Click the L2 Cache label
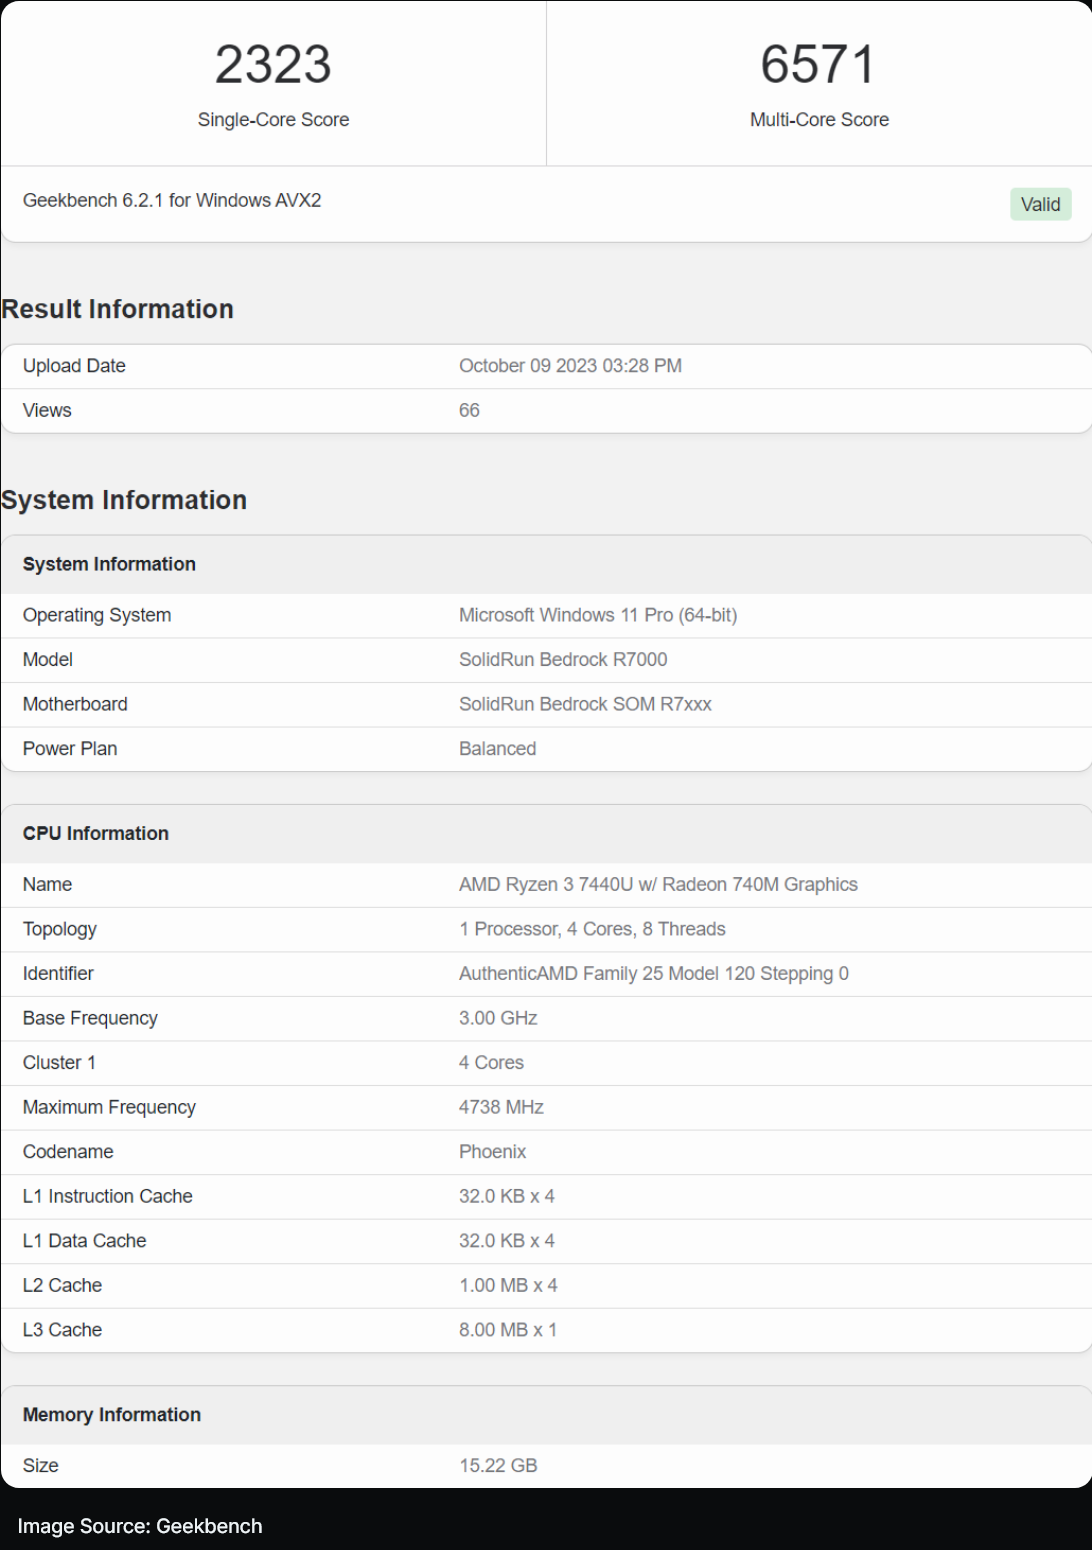Image resolution: width=1092 pixels, height=1550 pixels. [x=62, y=1285]
